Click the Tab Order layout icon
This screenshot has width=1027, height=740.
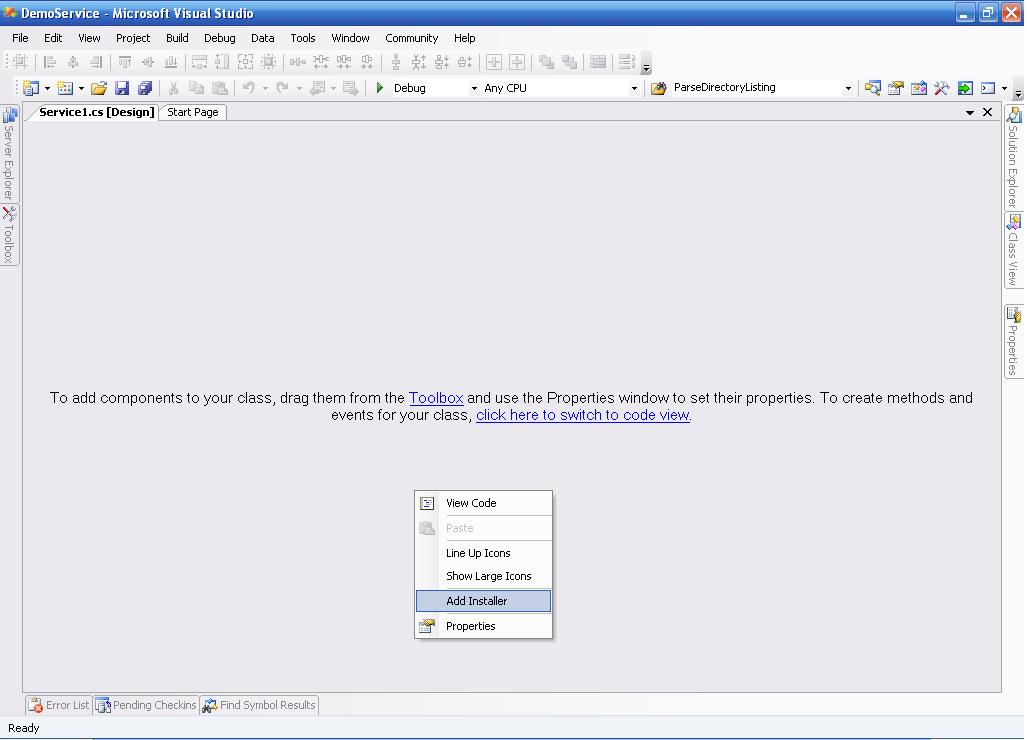[x=627, y=62]
